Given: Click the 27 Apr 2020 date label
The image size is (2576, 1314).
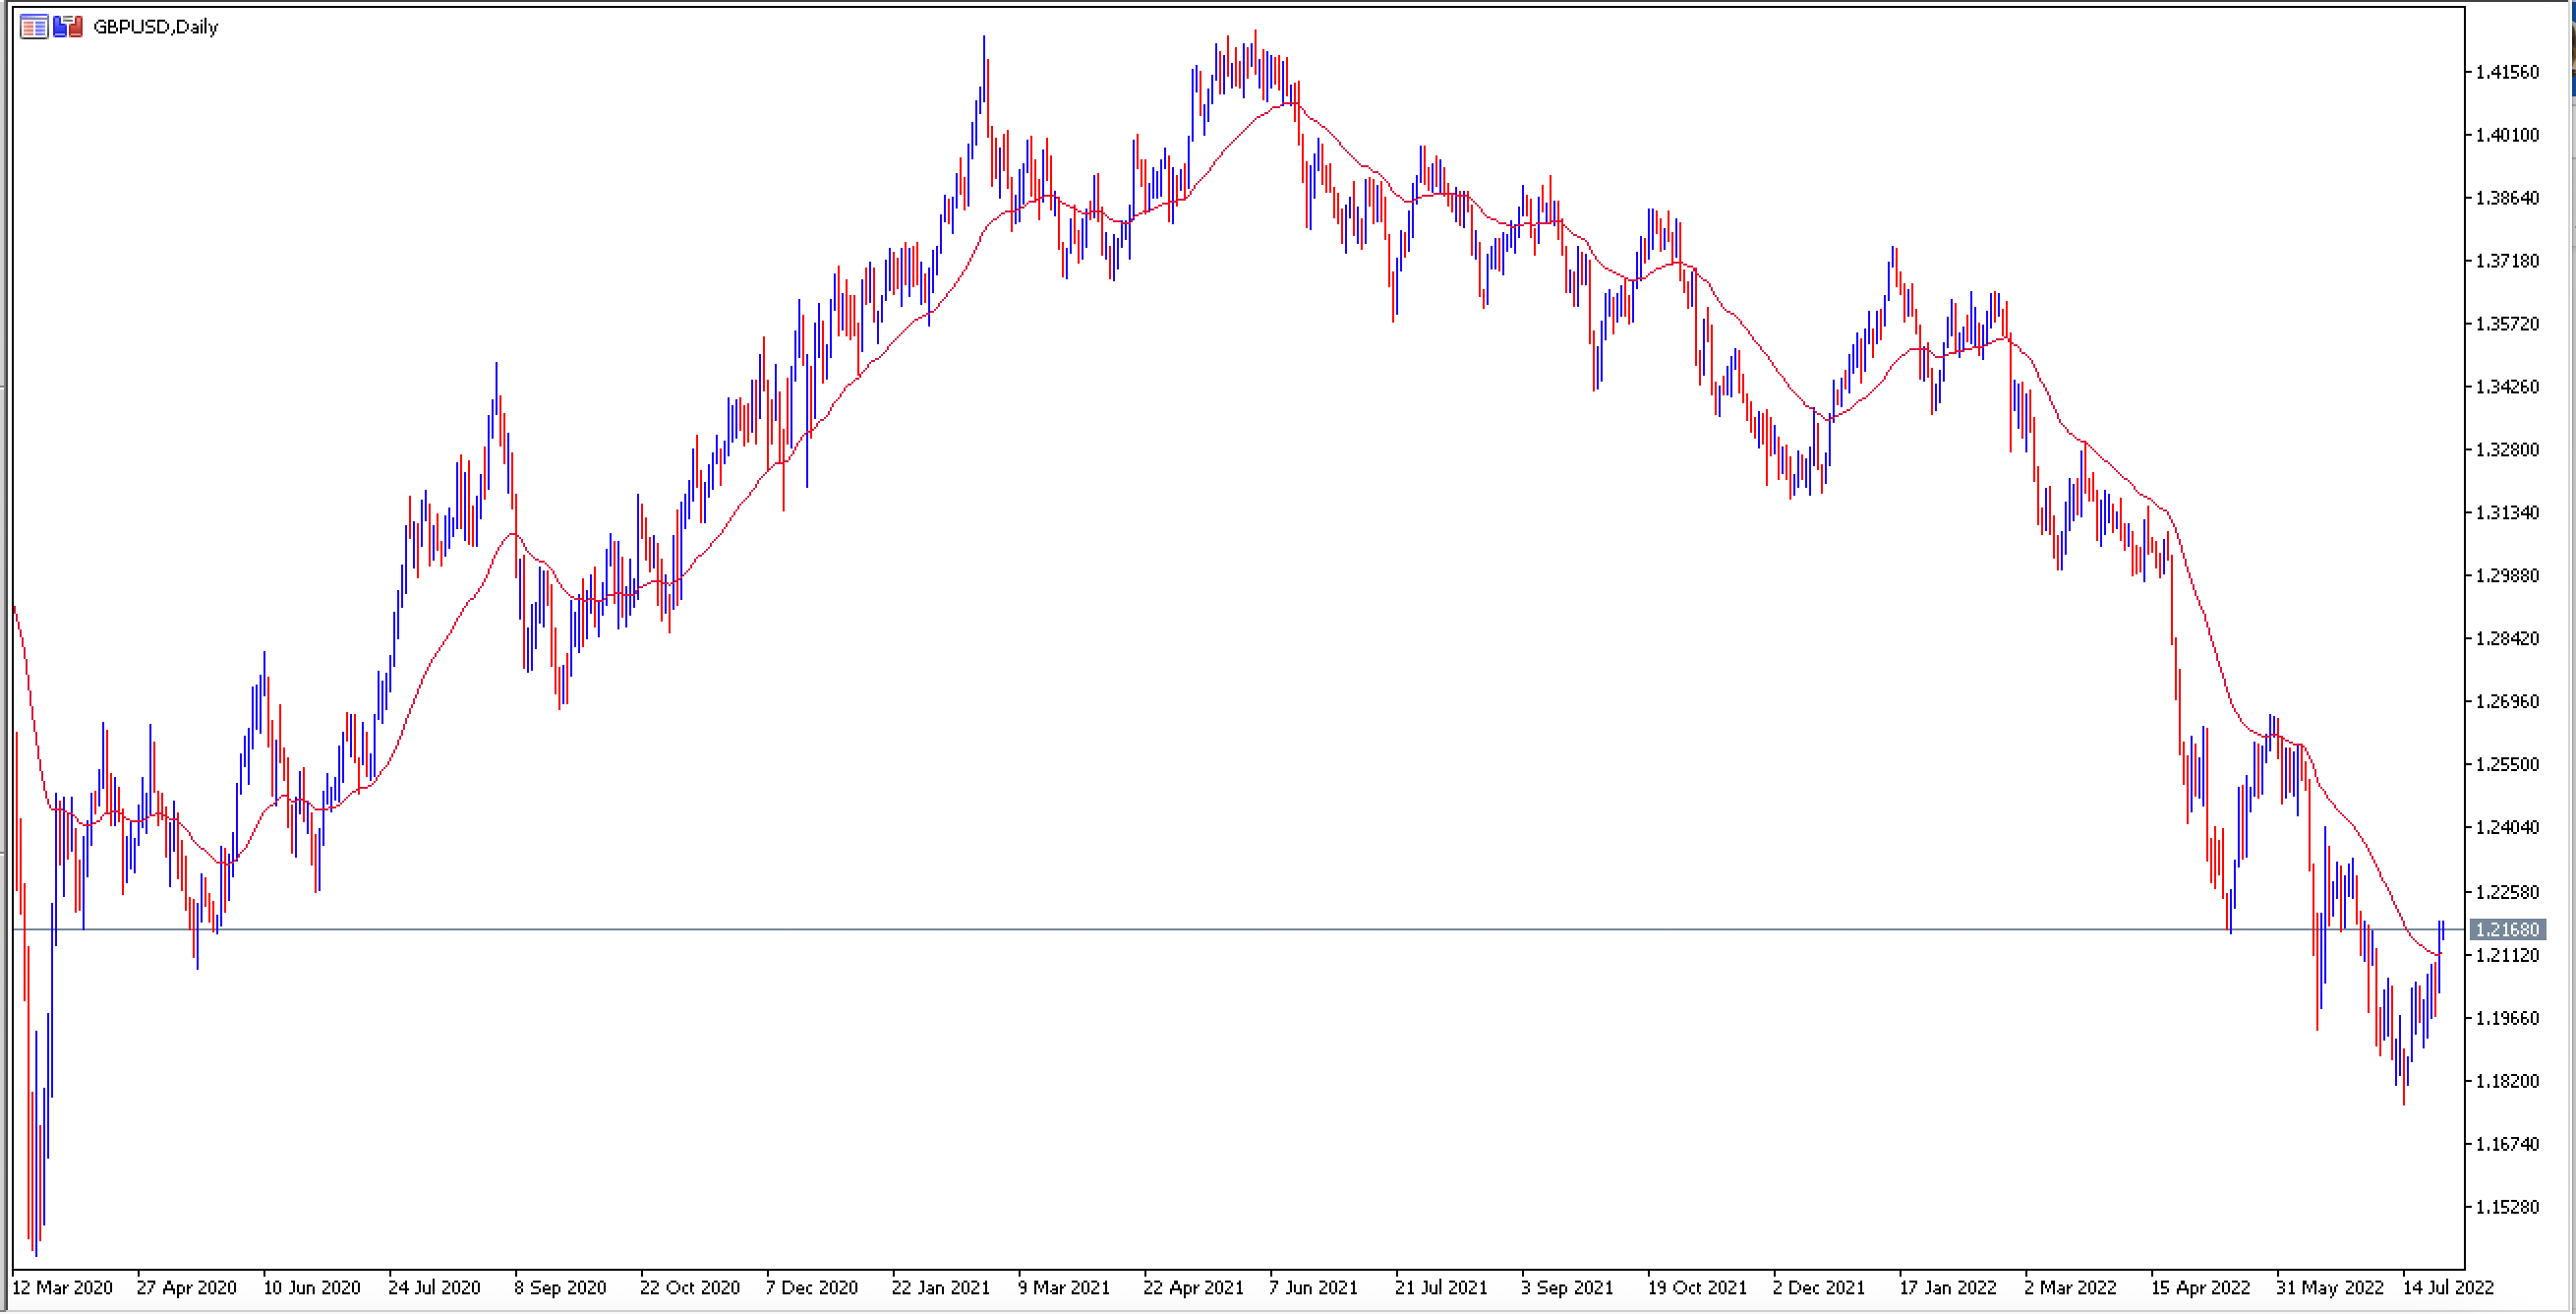Looking at the screenshot, I should click(187, 1289).
